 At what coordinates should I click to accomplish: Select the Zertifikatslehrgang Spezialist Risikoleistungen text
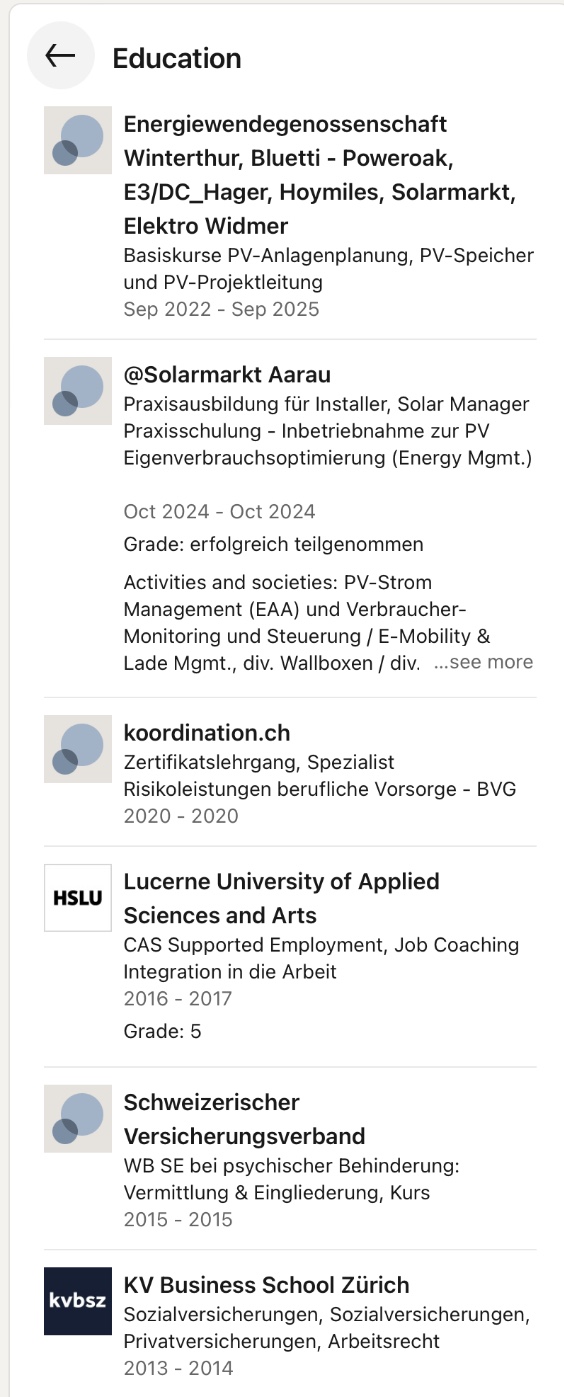(x=320, y=776)
